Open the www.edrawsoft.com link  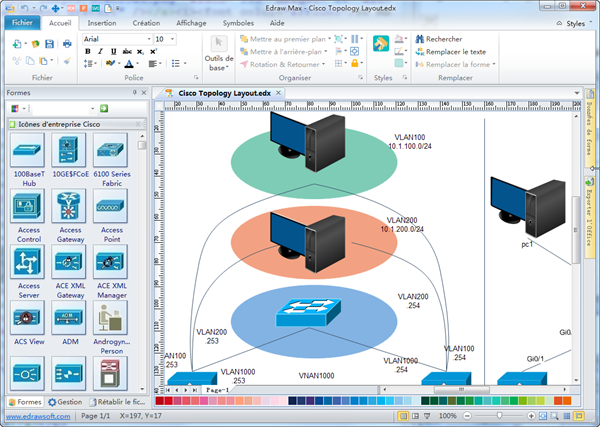tap(34, 415)
